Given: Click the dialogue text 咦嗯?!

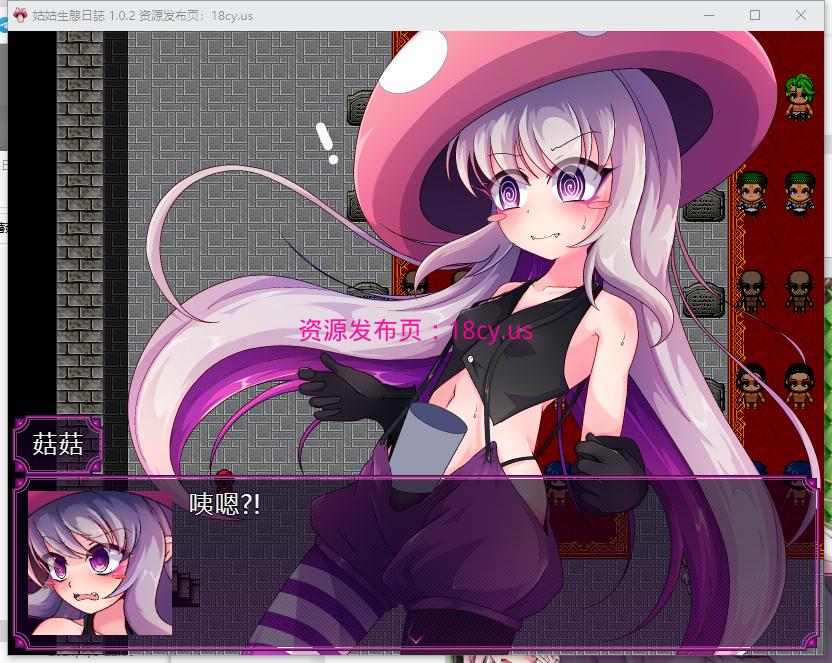Looking at the screenshot, I should click(224, 504).
